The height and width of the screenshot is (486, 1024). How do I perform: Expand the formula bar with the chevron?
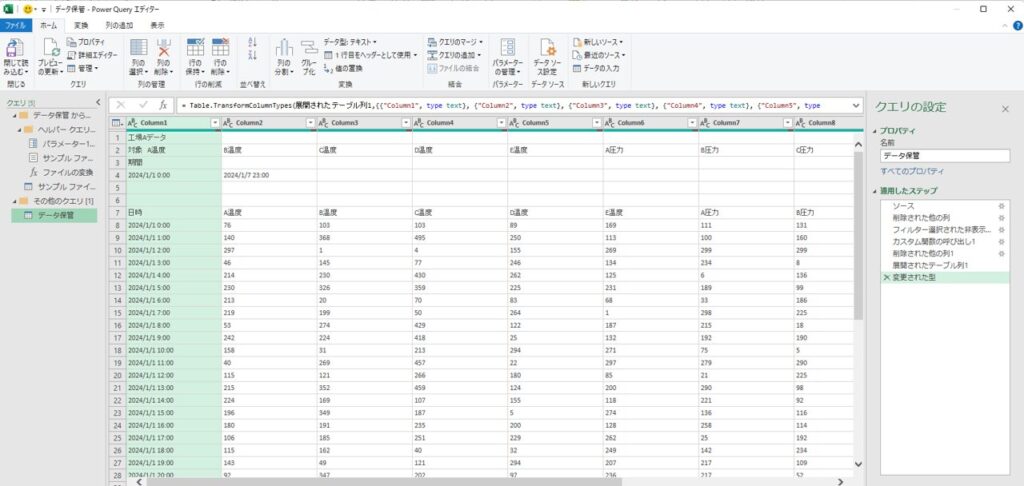tap(857, 105)
